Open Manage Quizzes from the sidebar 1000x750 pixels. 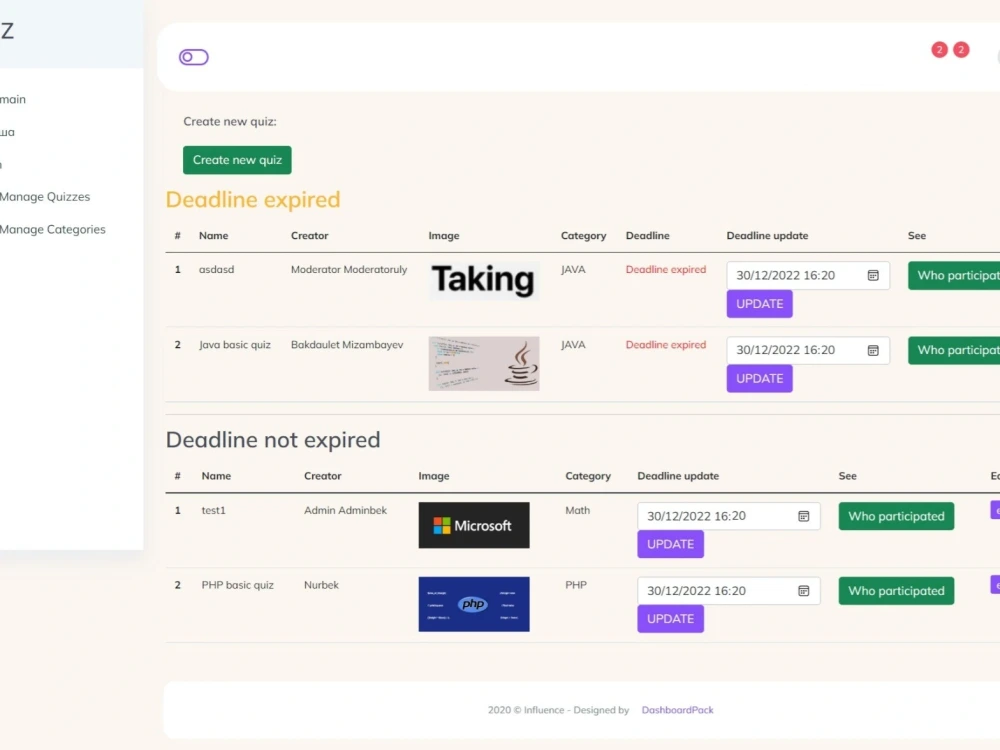[44, 197]
